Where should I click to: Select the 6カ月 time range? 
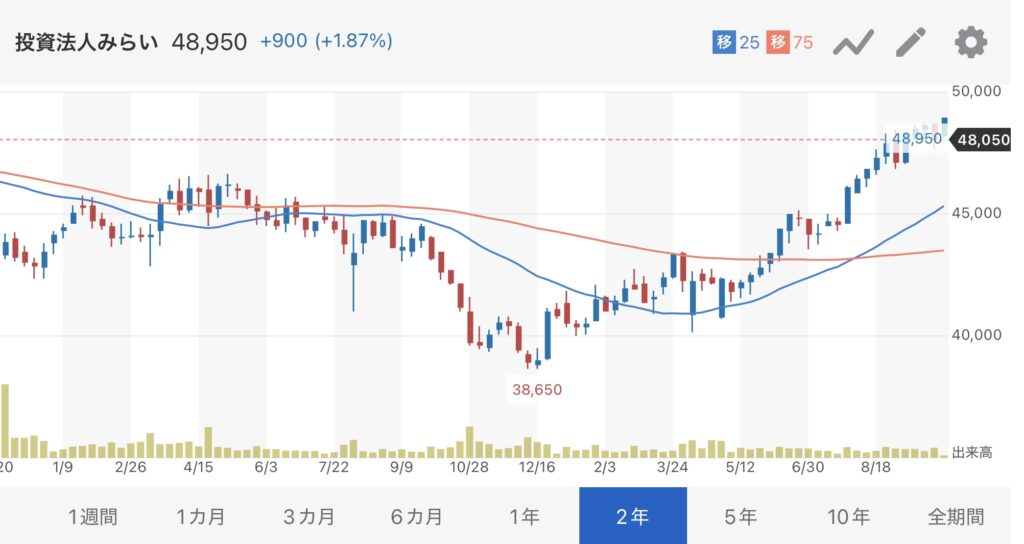tap(416, 517)
